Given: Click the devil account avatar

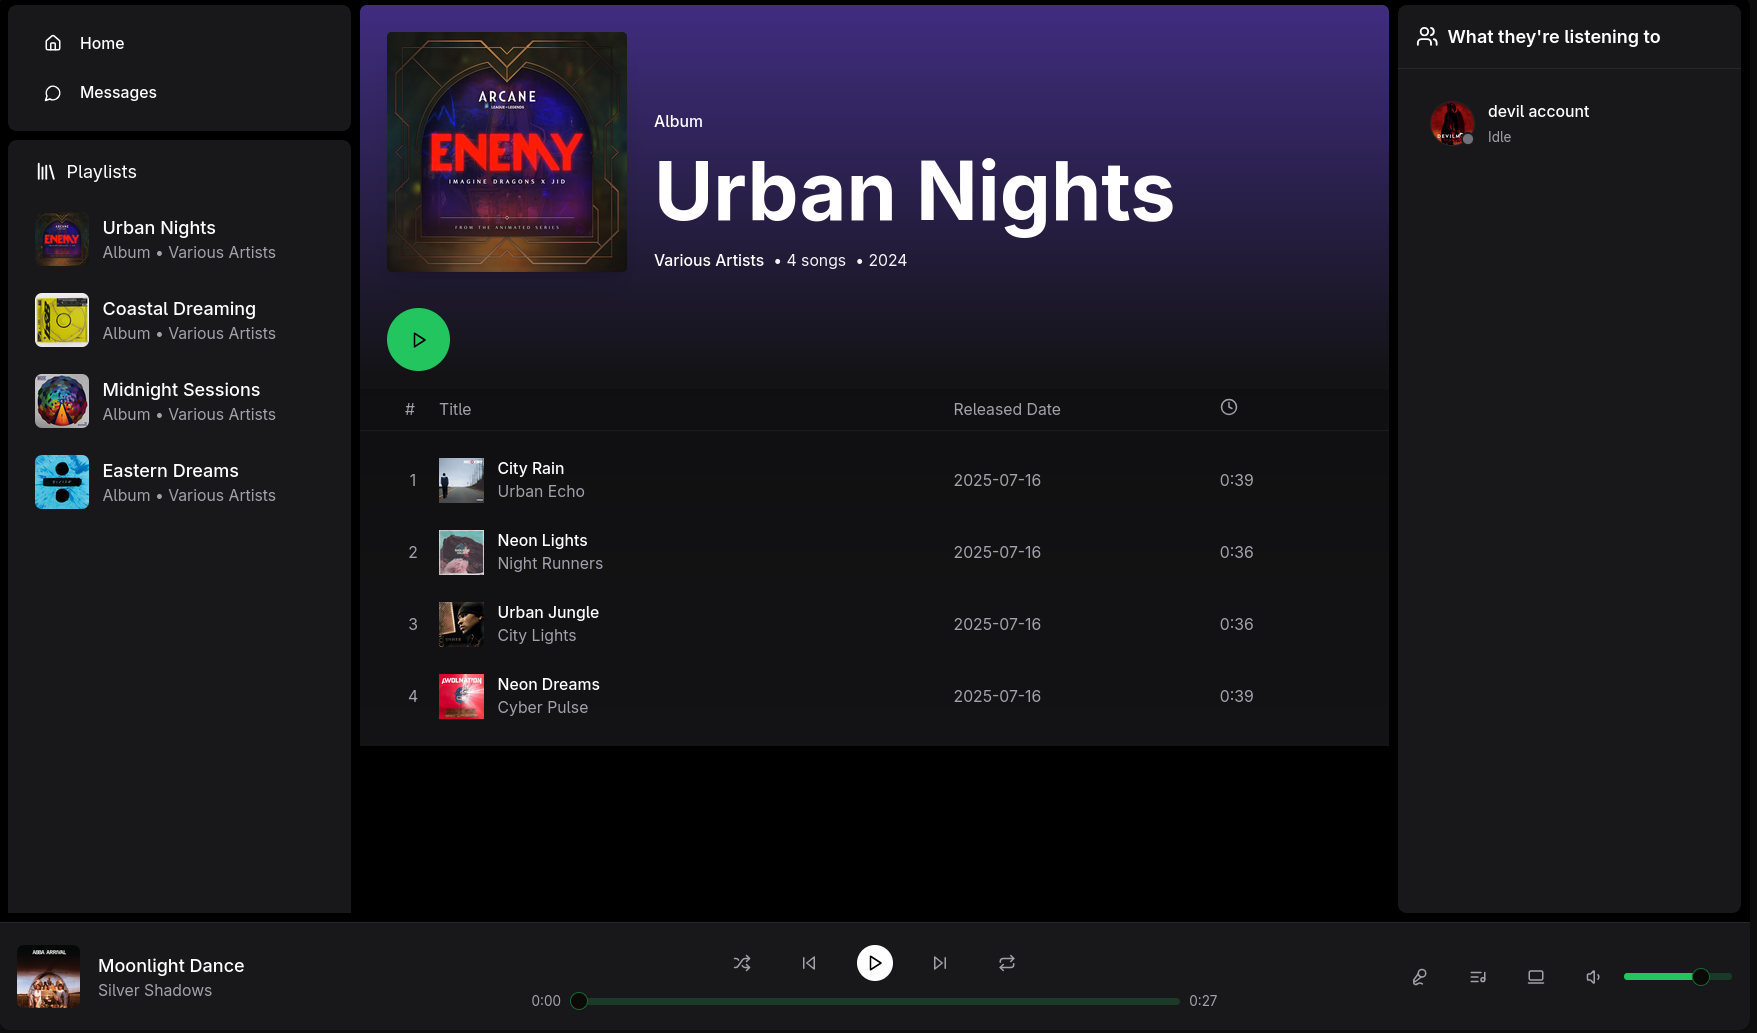Looking at the screenshot, I should point(1452,123).
